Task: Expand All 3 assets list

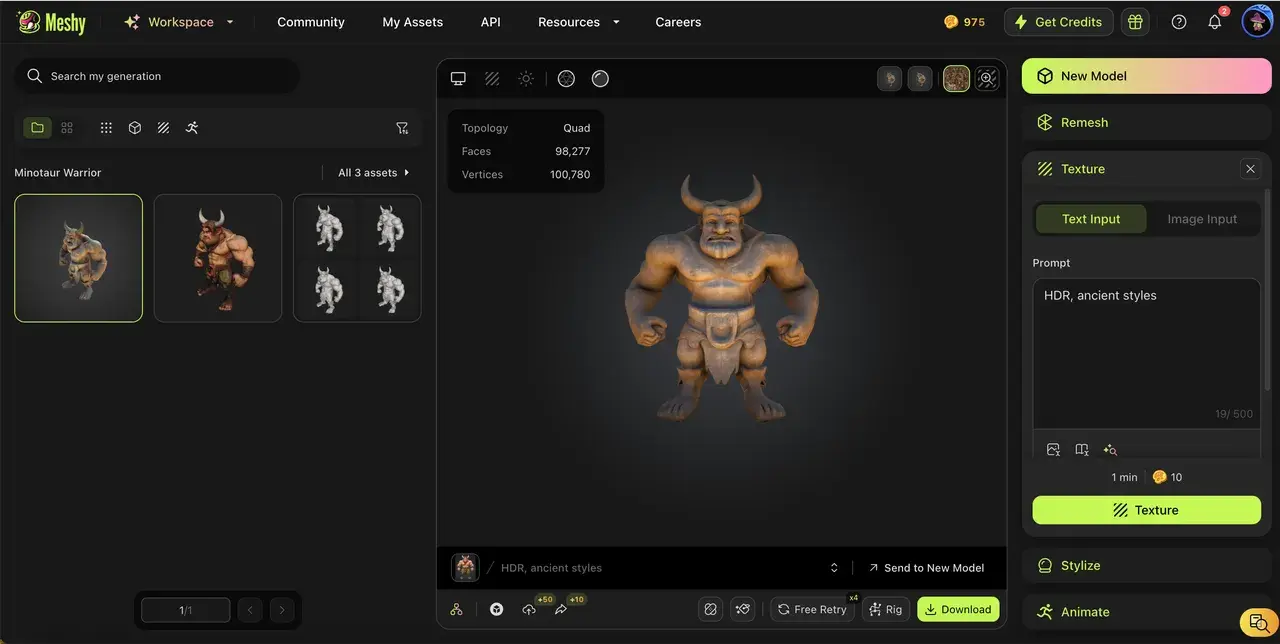Action: (373, 173)
